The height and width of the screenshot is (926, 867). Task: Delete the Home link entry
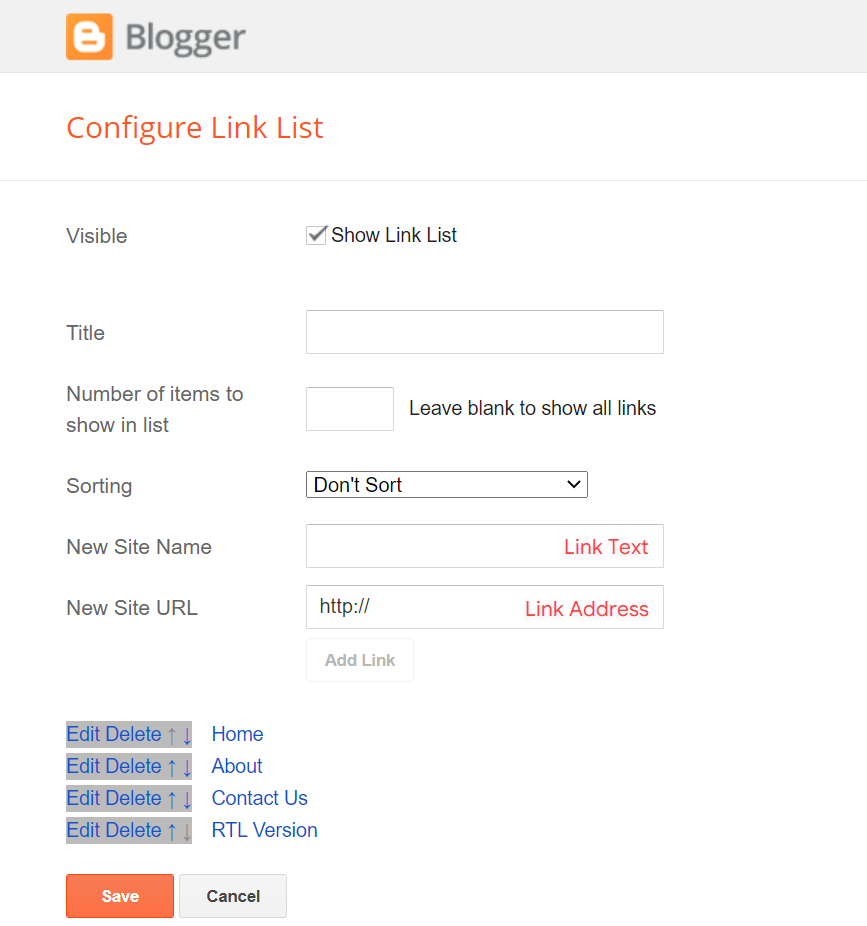(133, 734)
